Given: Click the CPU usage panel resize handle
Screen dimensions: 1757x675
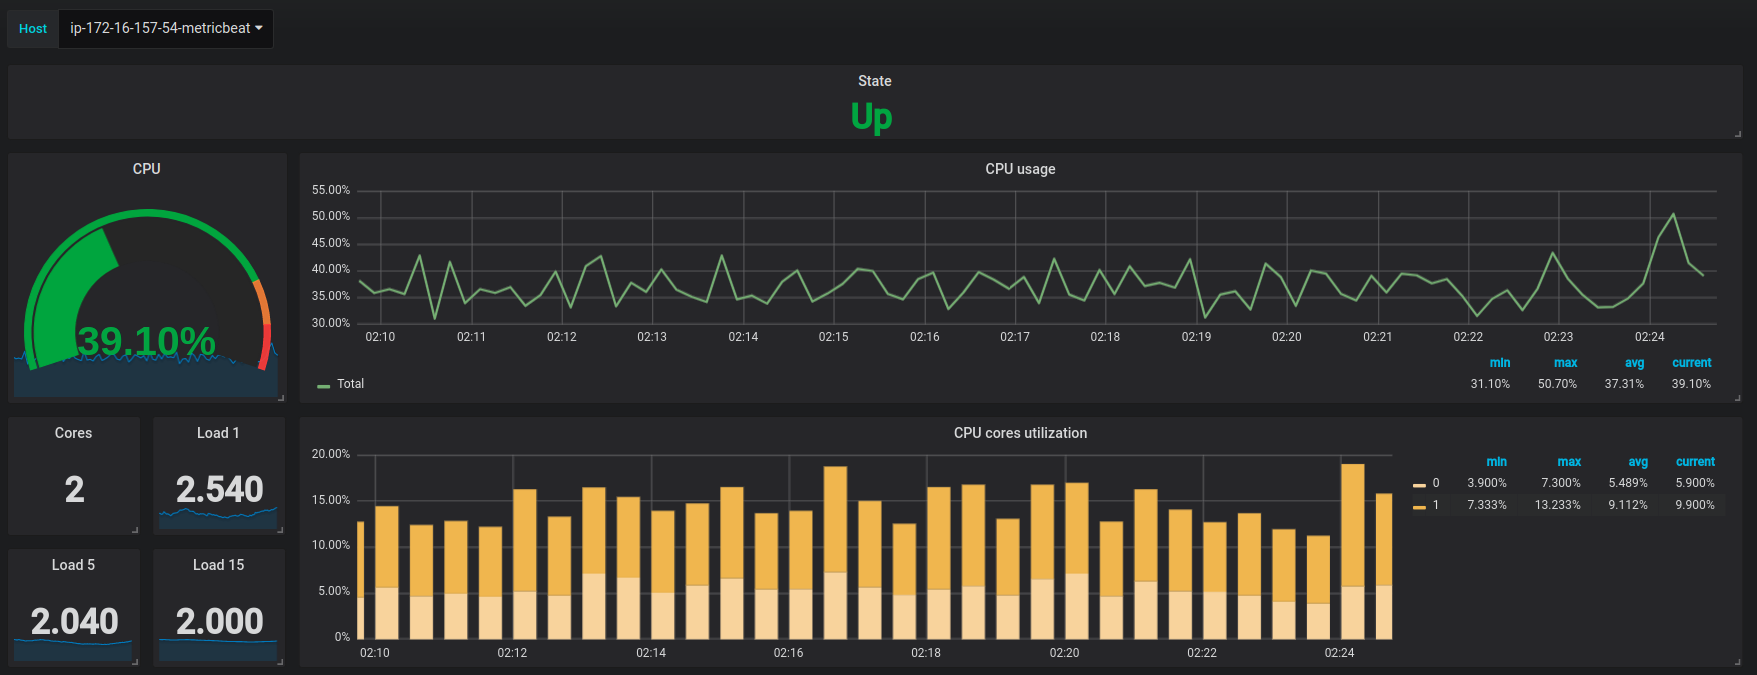Looking at the screenshot, I should click(1738, 398).
